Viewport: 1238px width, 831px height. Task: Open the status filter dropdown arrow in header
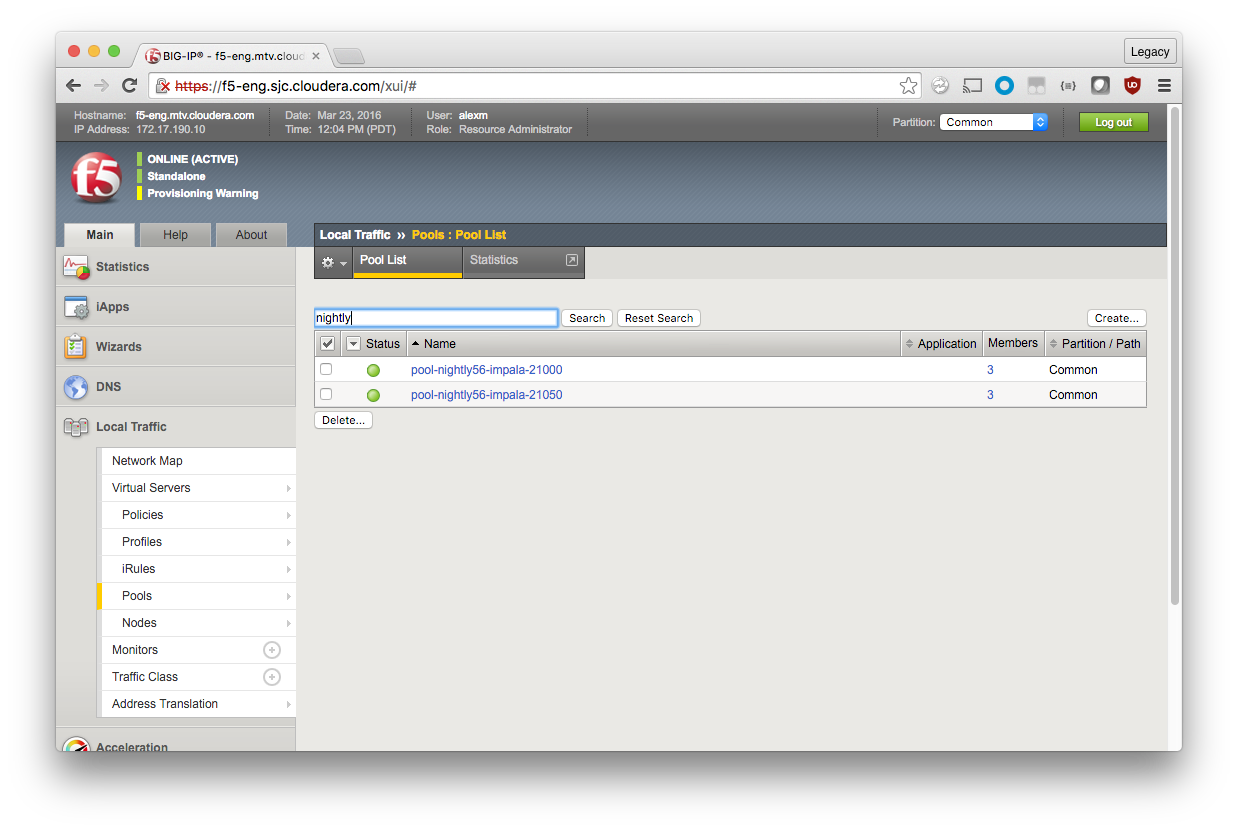click(x=353, y=344)
